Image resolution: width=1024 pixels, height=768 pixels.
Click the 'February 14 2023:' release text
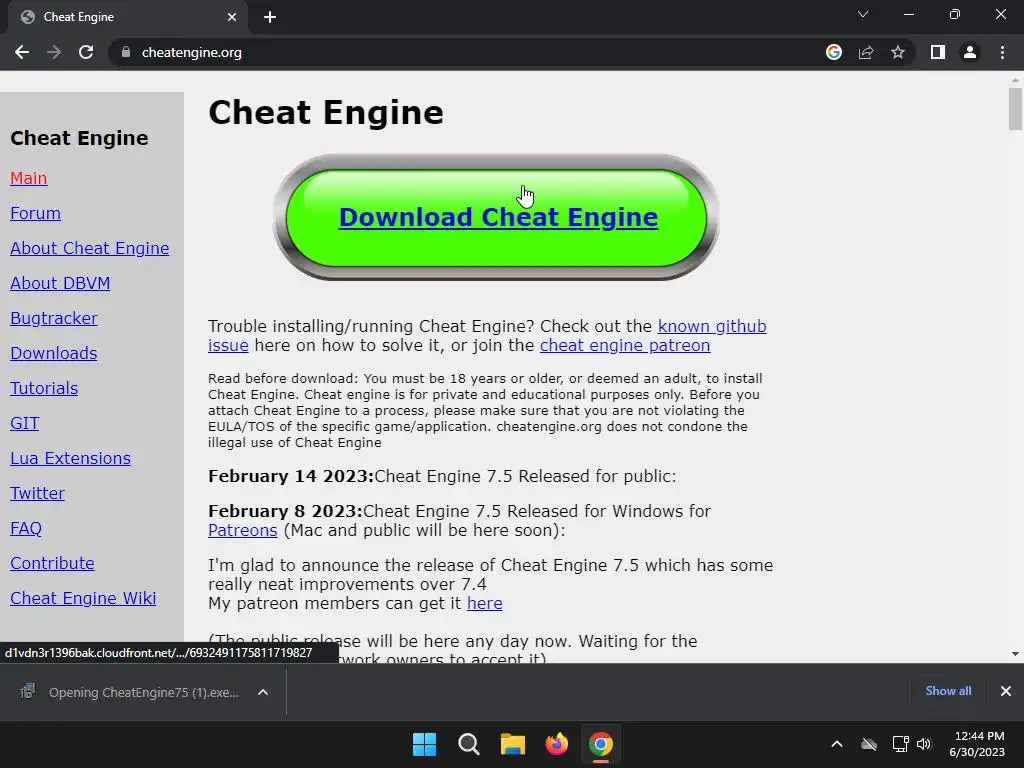pos(291,476)
